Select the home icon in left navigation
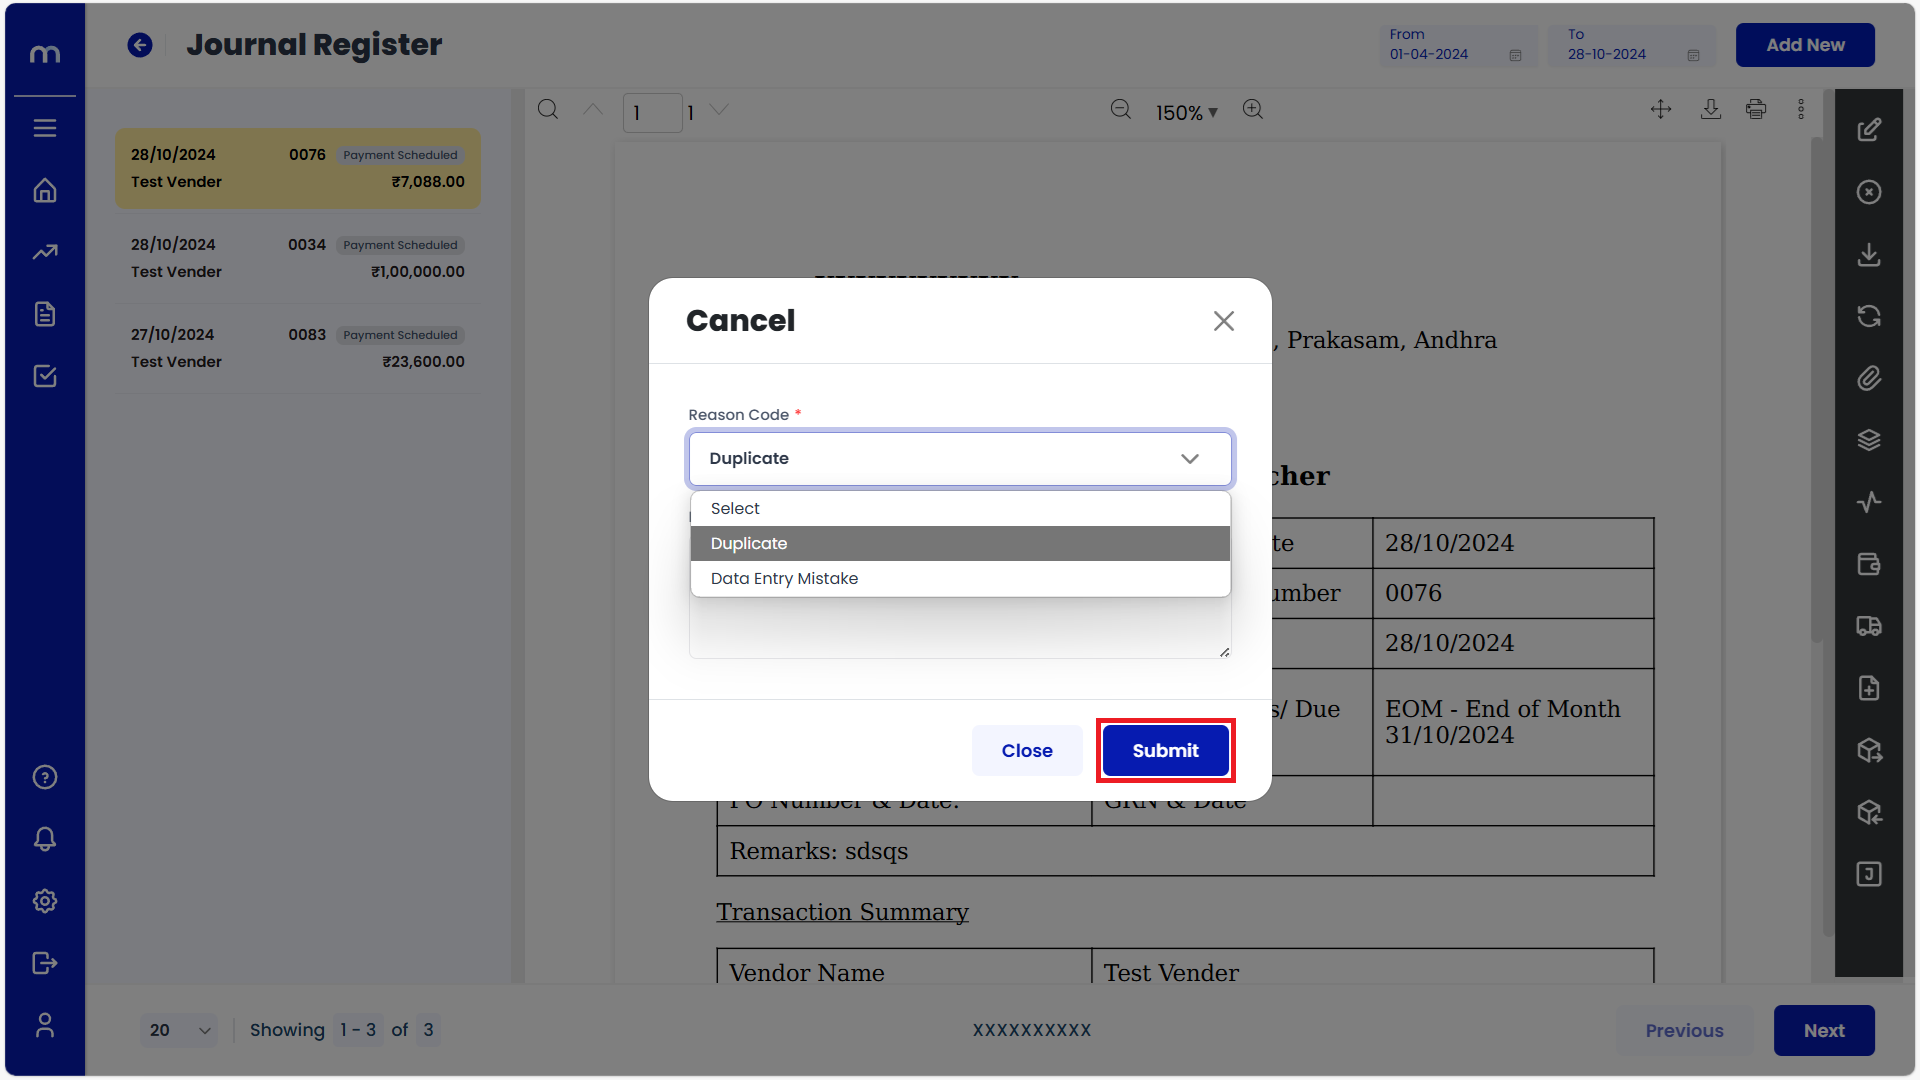This screenshot has width=1920, height=1080. (x=44, y=190)
